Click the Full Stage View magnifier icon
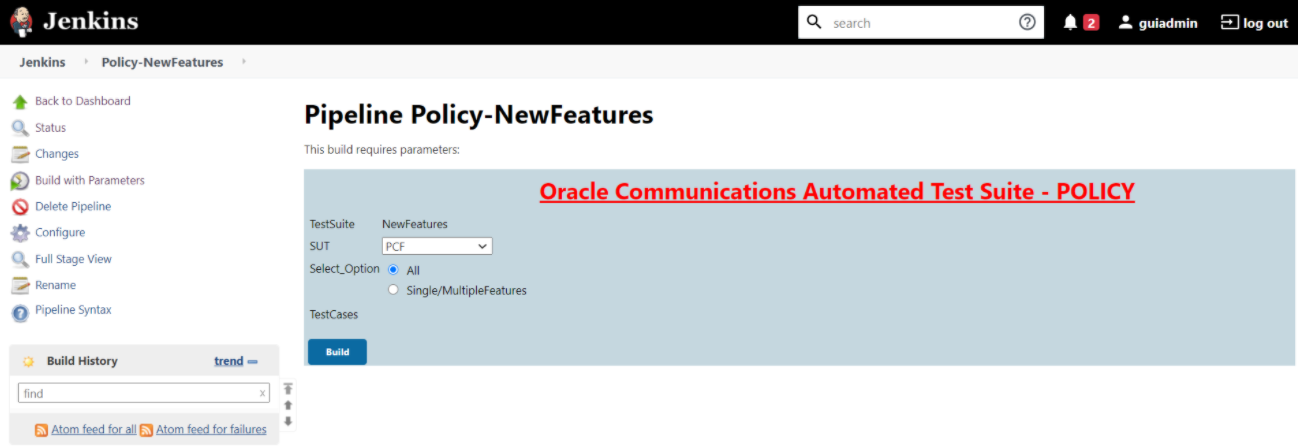 pos(20,259)
